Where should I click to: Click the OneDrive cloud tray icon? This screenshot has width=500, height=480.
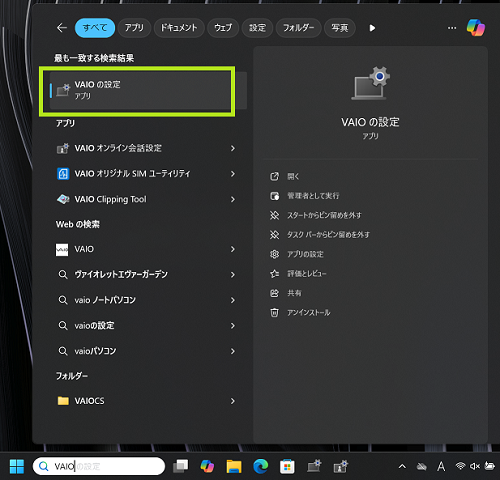point(422,466)
